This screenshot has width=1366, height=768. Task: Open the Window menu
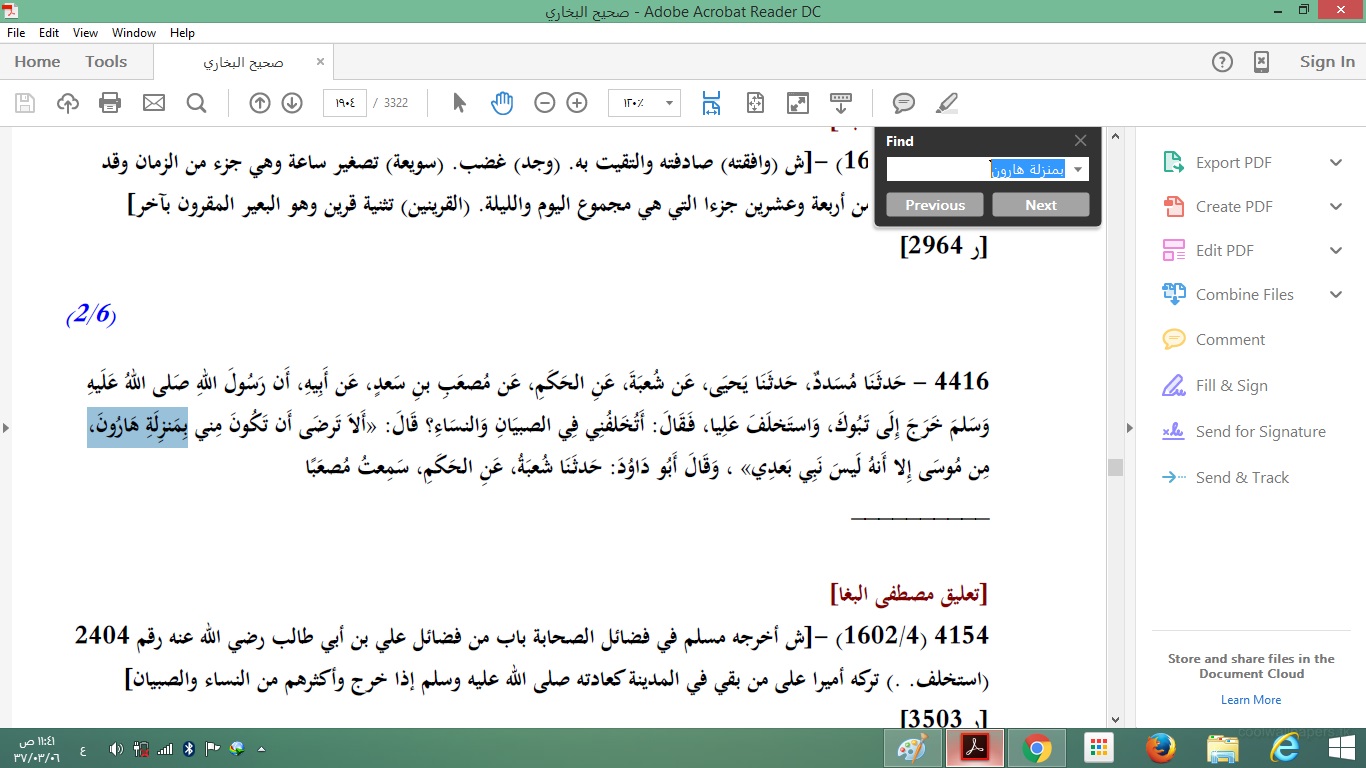click(134, 33)
